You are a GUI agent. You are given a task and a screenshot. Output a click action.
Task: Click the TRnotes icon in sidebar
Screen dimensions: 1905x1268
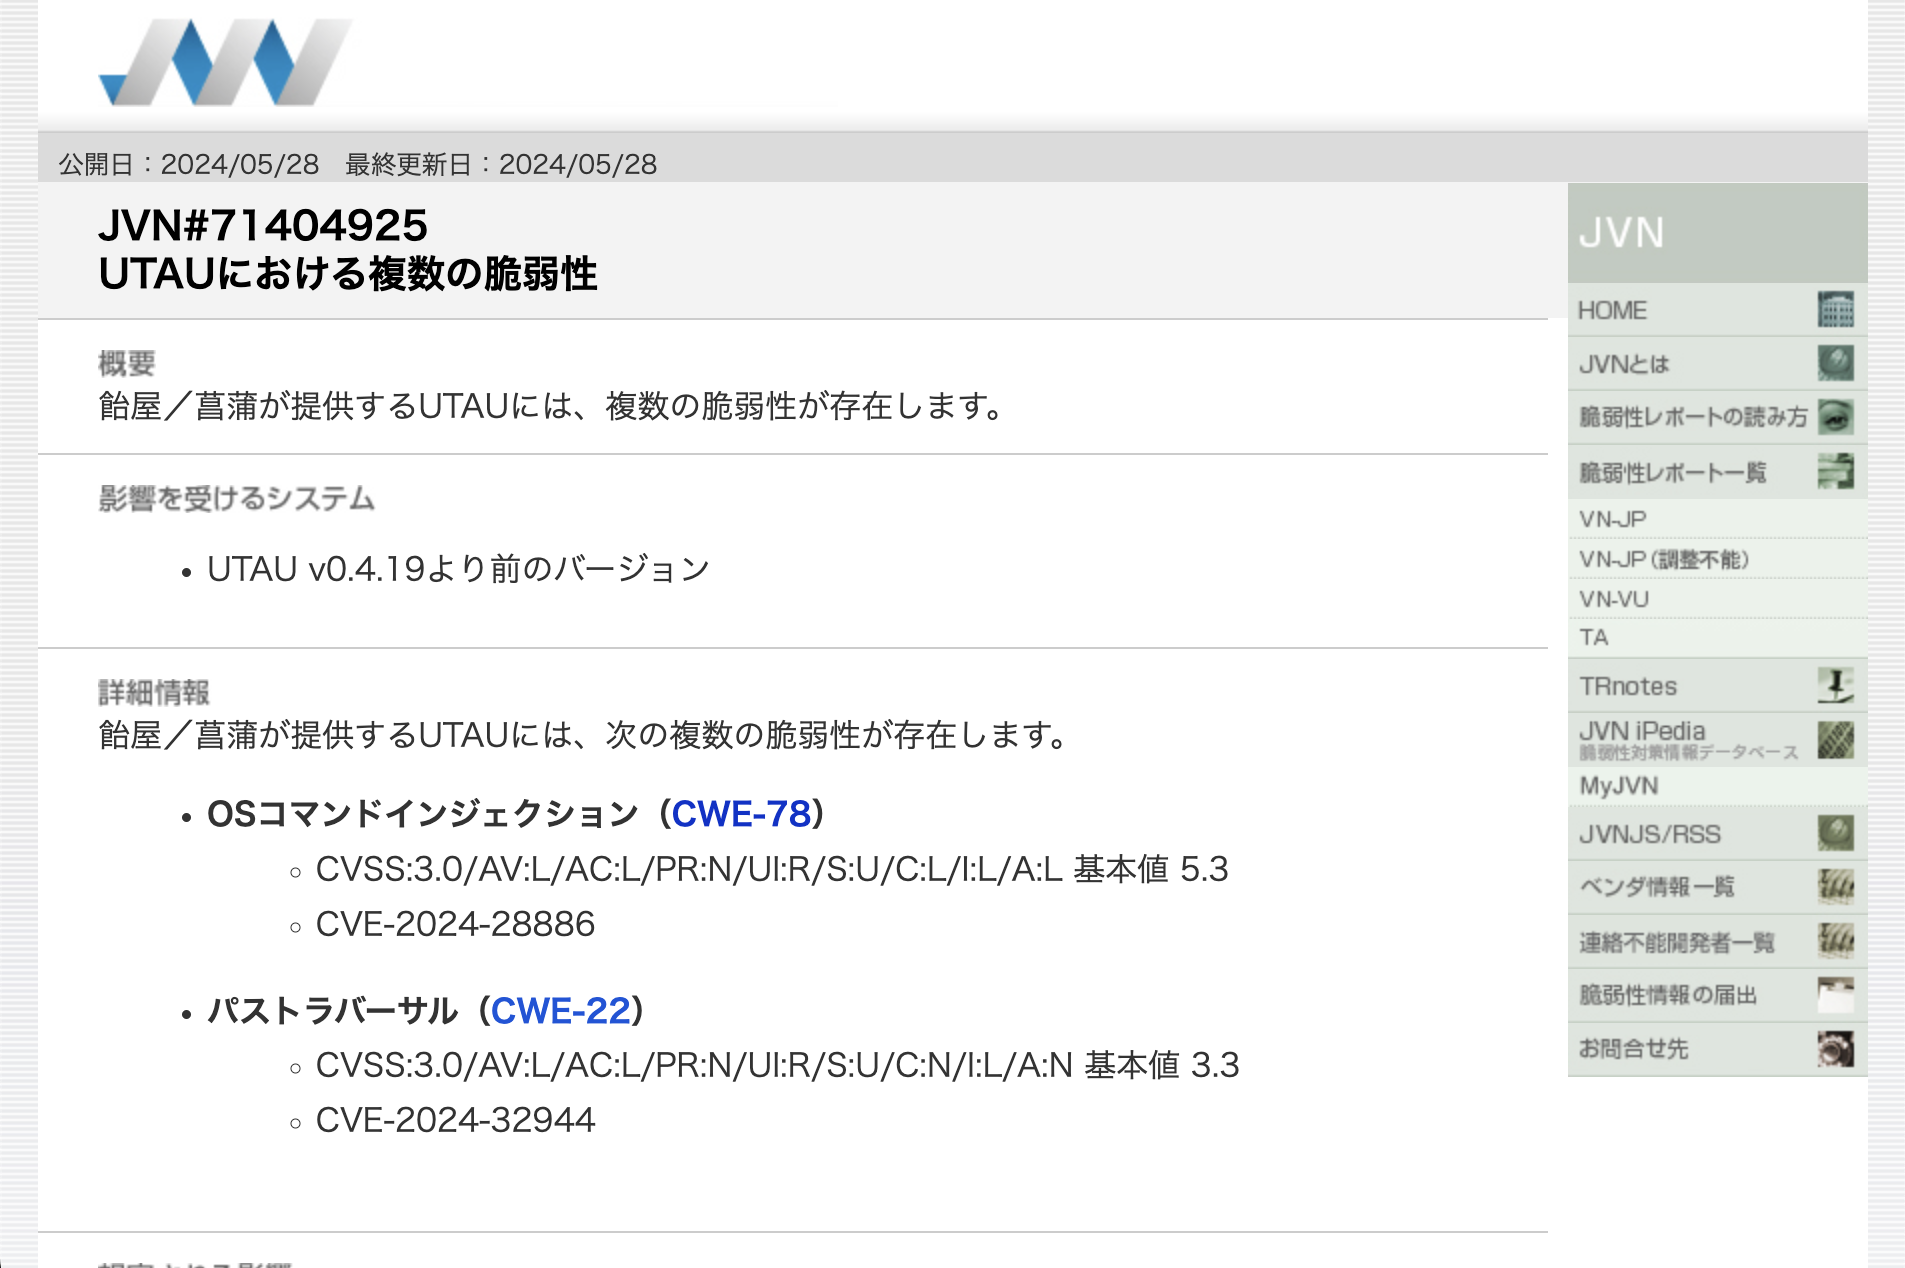coord(1835,686)
